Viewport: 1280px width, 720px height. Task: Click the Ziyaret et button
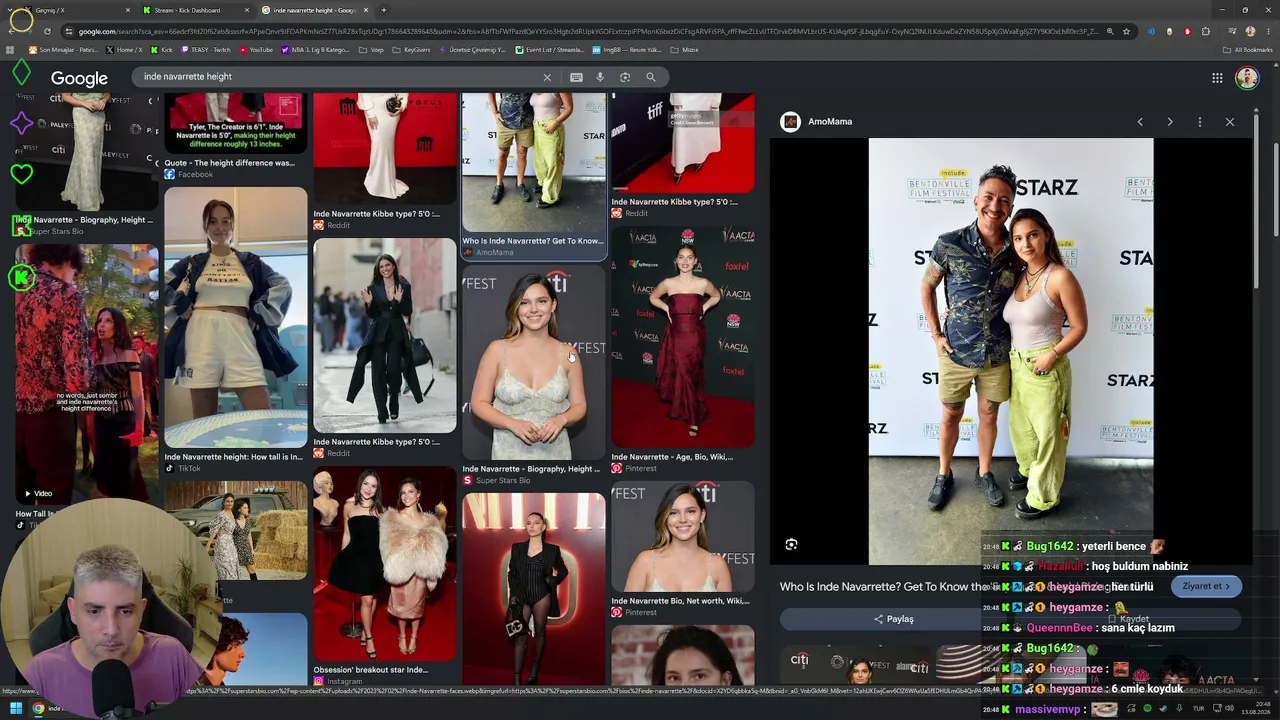1207,586
